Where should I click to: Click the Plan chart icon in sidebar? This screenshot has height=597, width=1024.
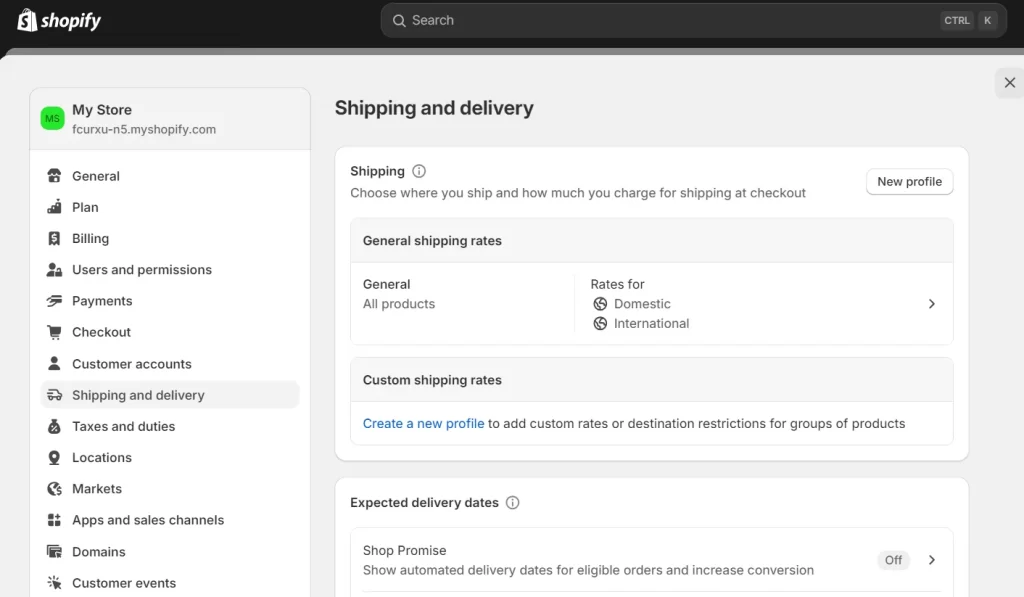tap(54, 207)
